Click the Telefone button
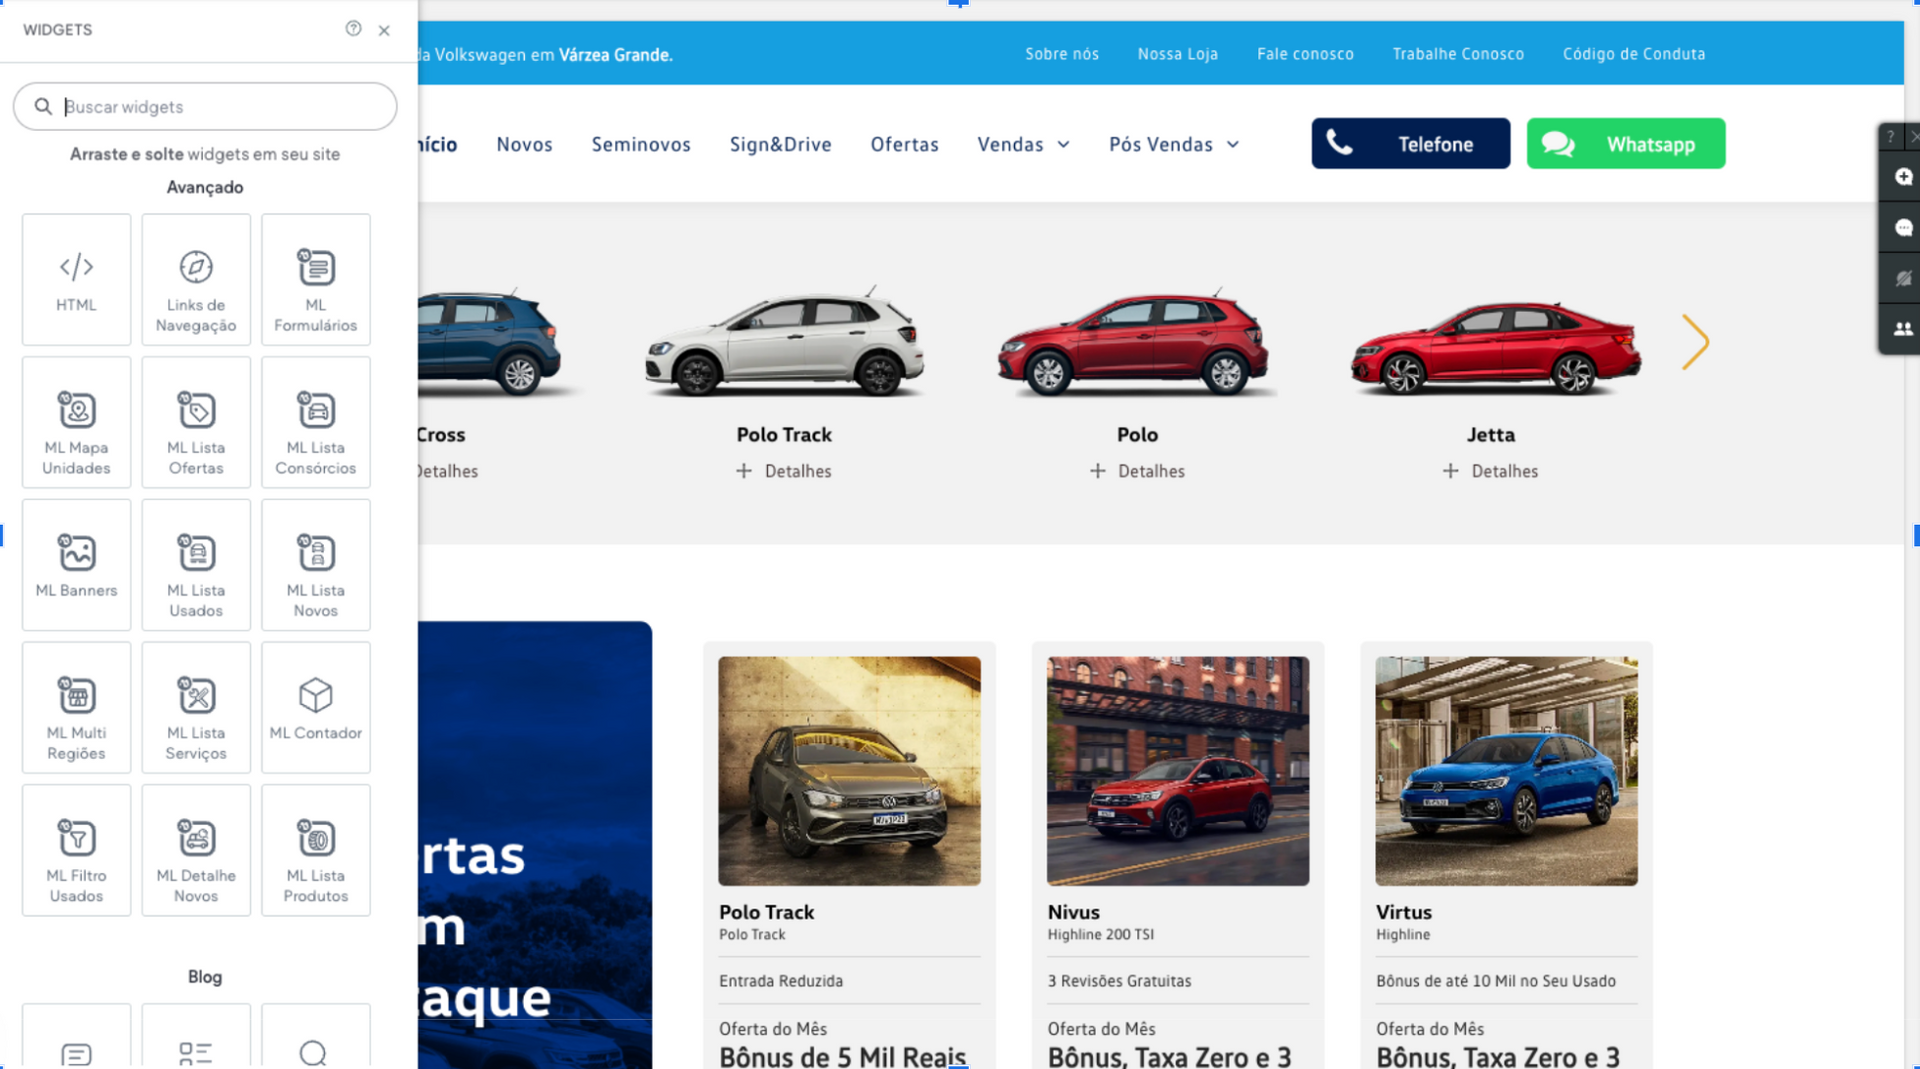The width and height of the screenshot is (1920, 1069). [1411, 143]
